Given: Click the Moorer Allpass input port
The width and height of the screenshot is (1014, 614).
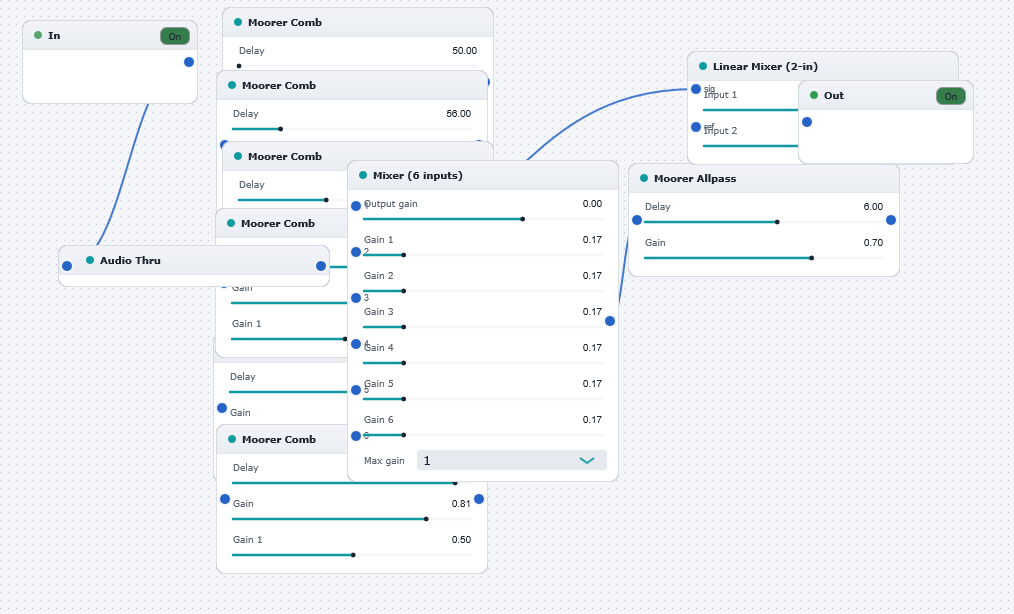Looking at the screenshot, I should pyautogui.click(x=637, y=220).
